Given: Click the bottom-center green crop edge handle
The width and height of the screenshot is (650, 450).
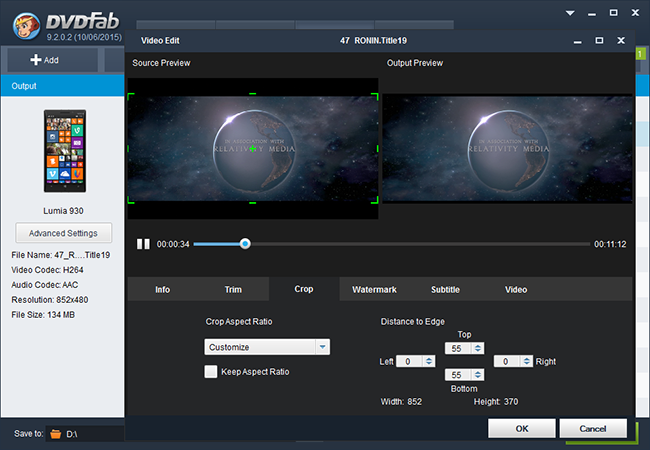Looking at the screenshot, I should [252, 203].
